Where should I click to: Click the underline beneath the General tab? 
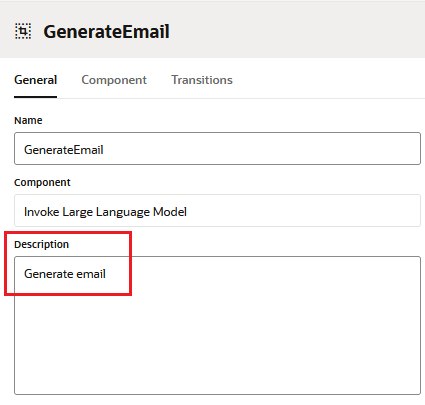coord(36,97)
